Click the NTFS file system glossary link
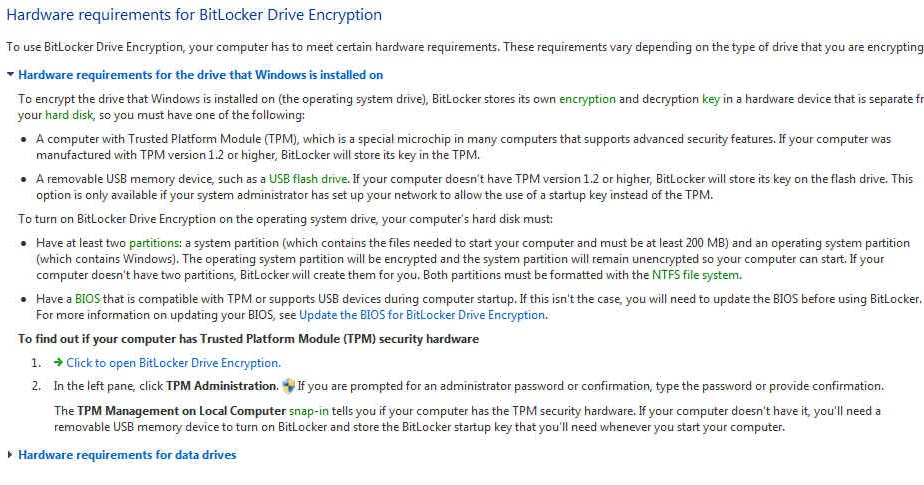This screenshot has height=485, width=924. [695, 275]
